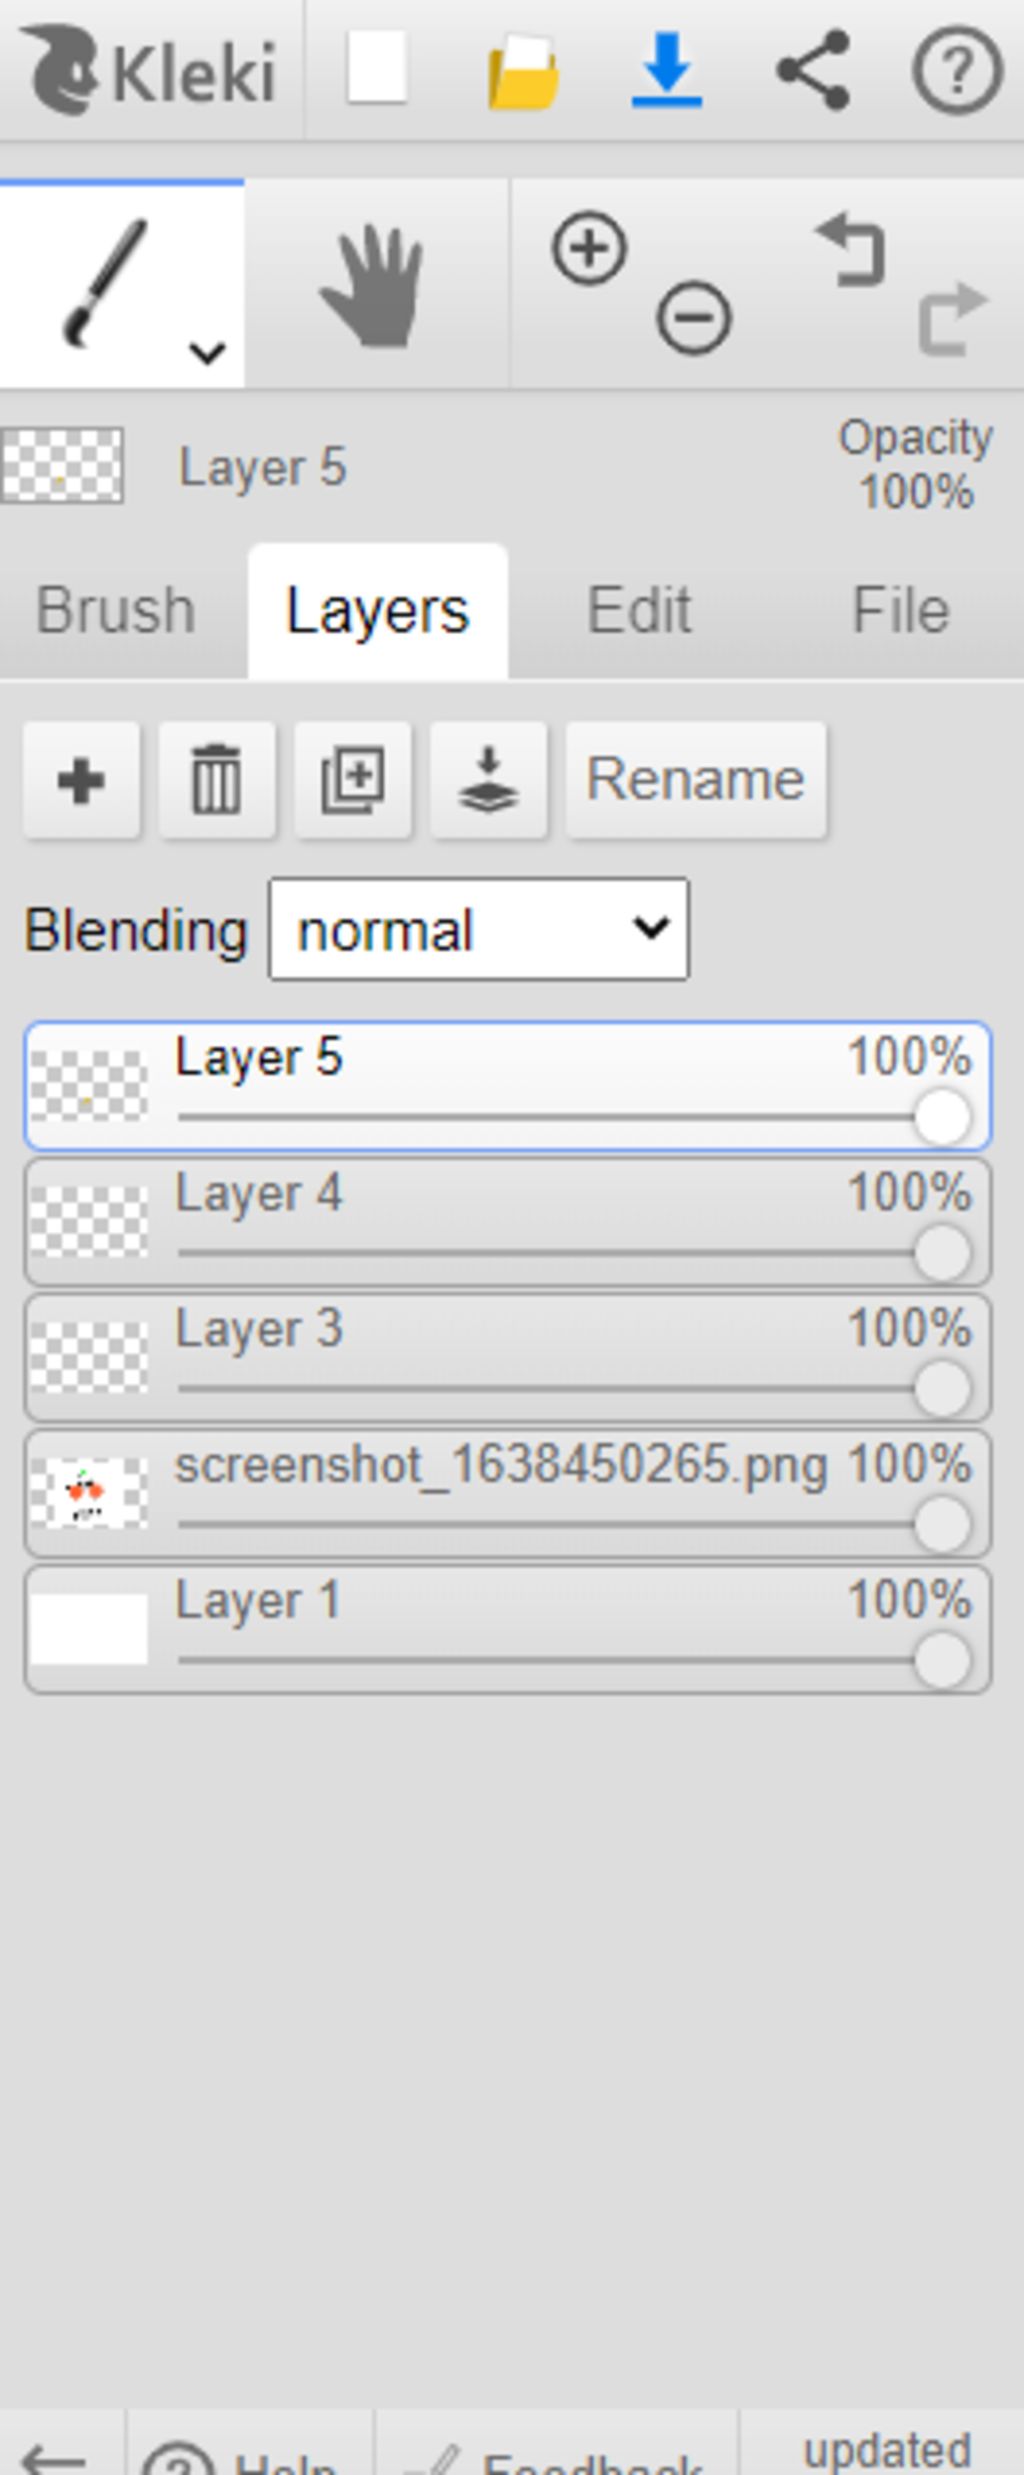This screenshot has width=1024, height=2475.
Task: Open the import image folder icon
Action: pos(523,72)
